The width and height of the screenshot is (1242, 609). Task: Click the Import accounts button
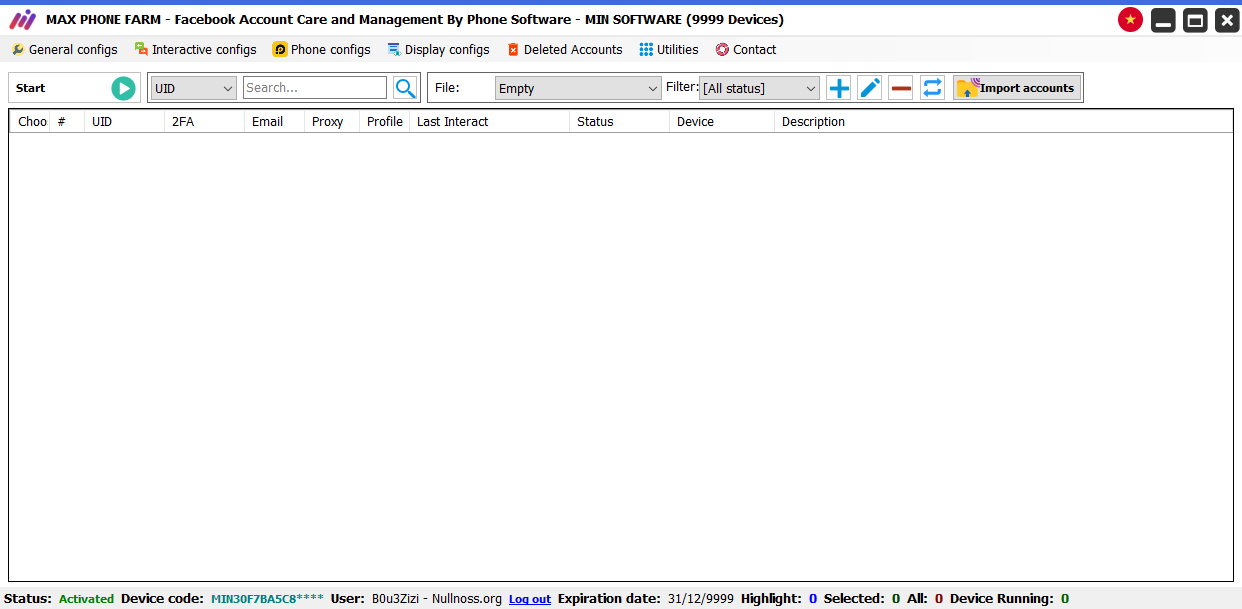1017,88
